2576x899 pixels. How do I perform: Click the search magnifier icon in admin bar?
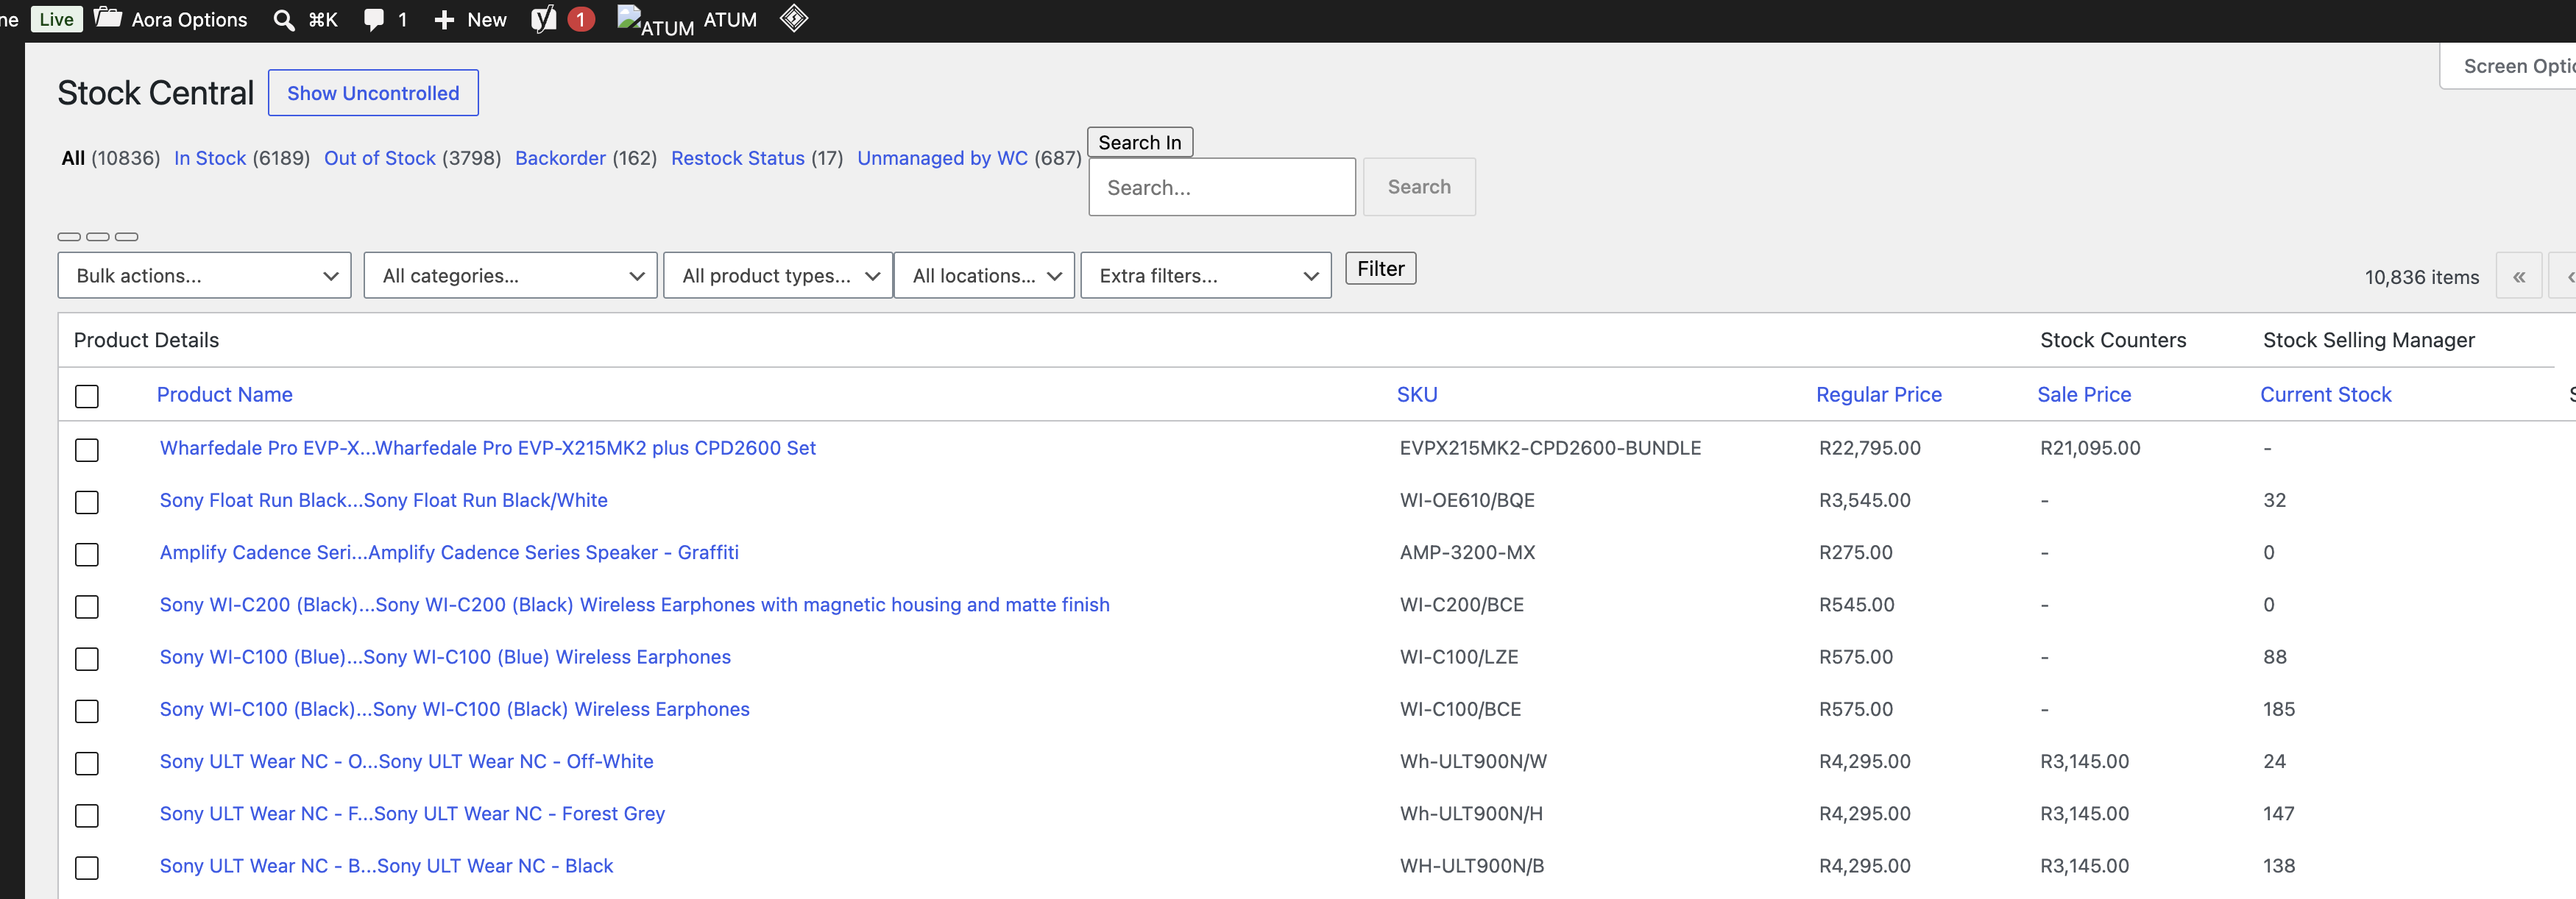pos(284,20)
